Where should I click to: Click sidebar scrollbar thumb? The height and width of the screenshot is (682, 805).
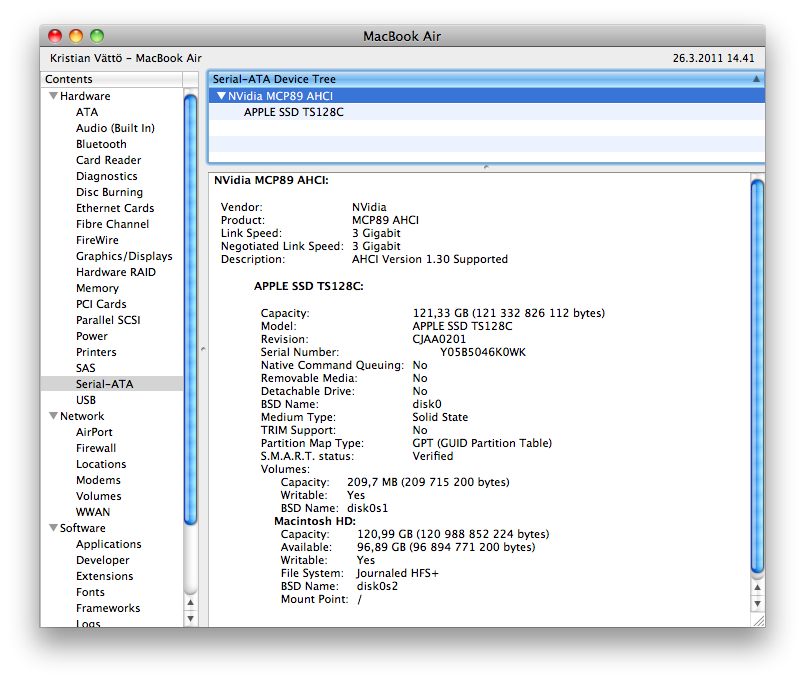coord(190,310)
